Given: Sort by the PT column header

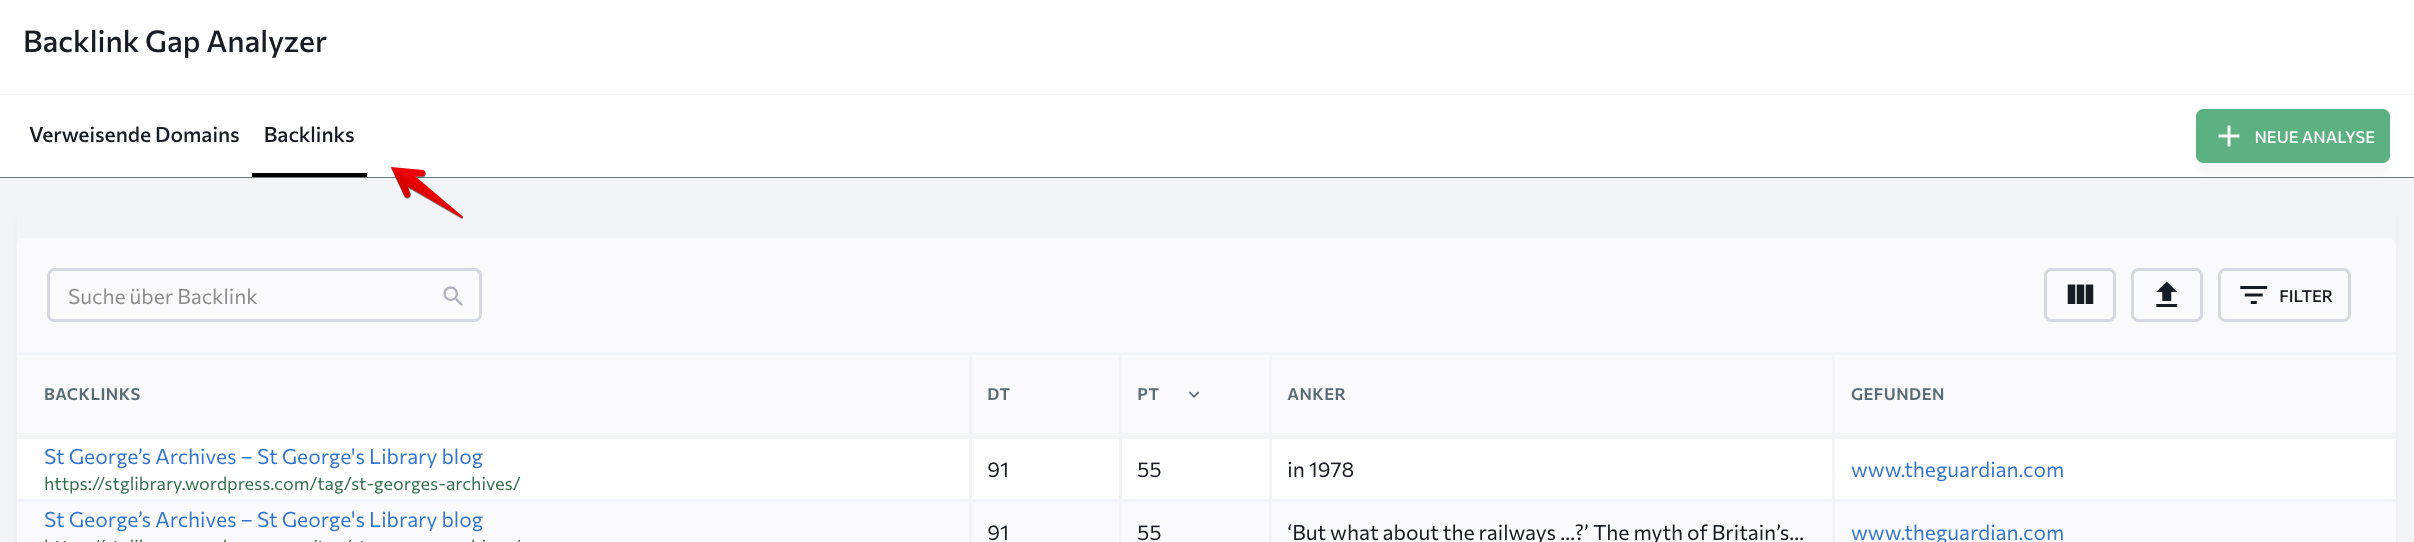Looking at the screenshot, I should [x=1148, y=394].
